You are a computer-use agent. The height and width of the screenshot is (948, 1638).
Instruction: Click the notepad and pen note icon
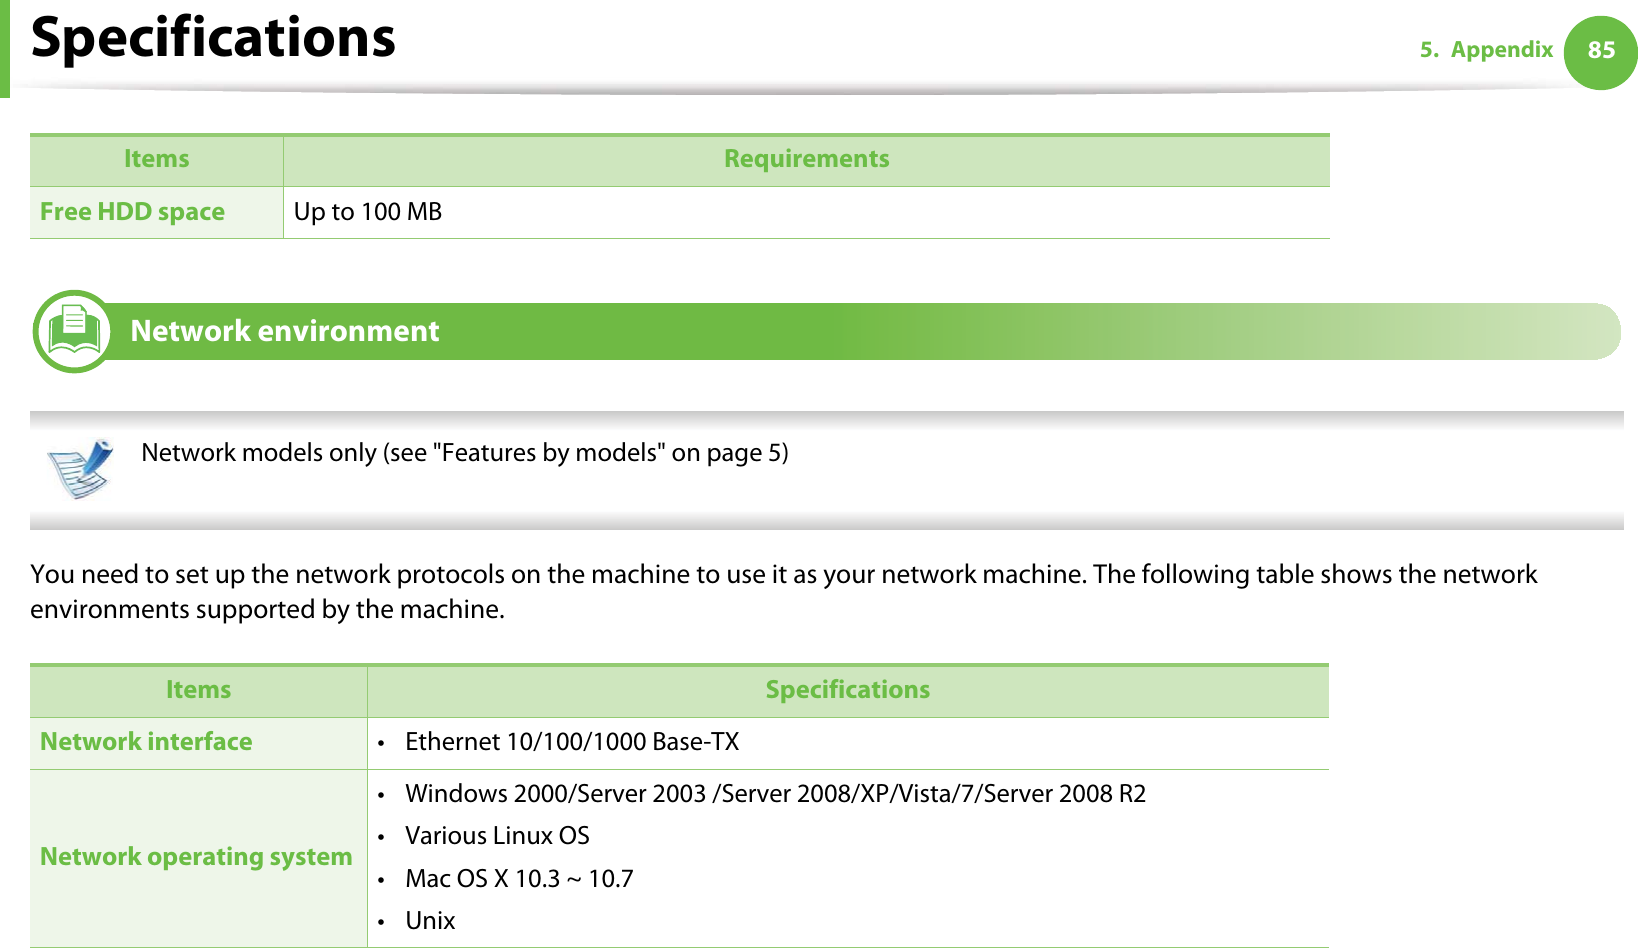[81, 468]
